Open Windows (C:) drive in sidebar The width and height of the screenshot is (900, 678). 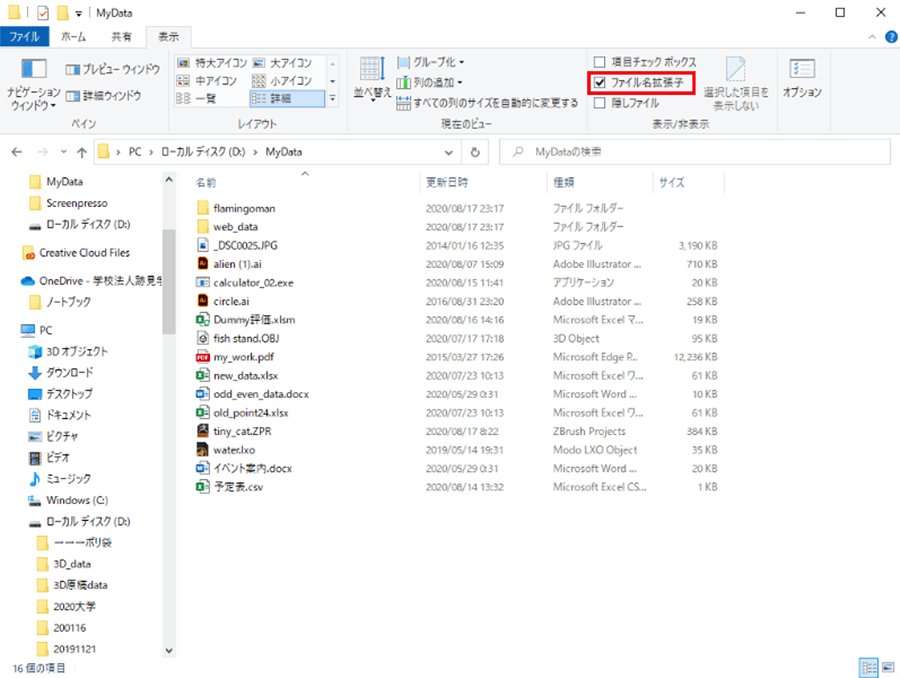(77, 500)
